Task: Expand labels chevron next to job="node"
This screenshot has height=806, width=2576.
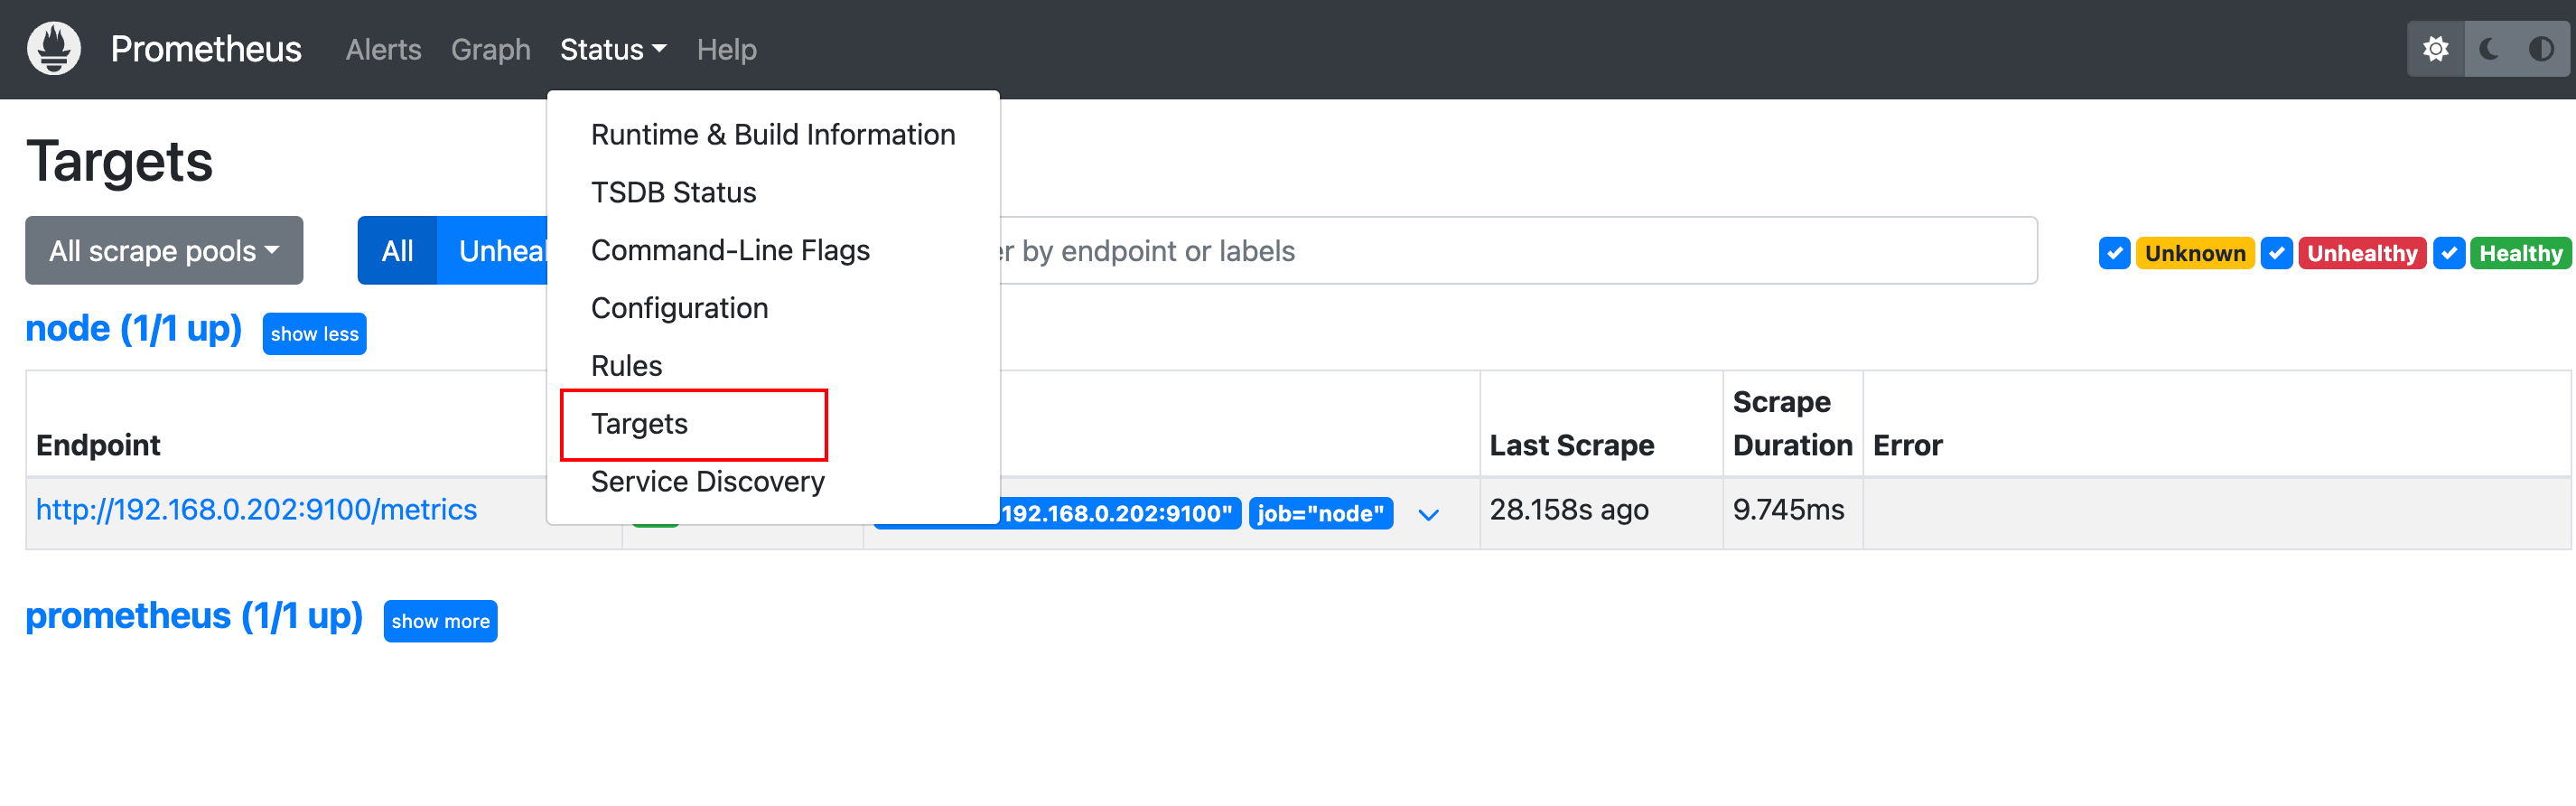Action: point(1428,514)
